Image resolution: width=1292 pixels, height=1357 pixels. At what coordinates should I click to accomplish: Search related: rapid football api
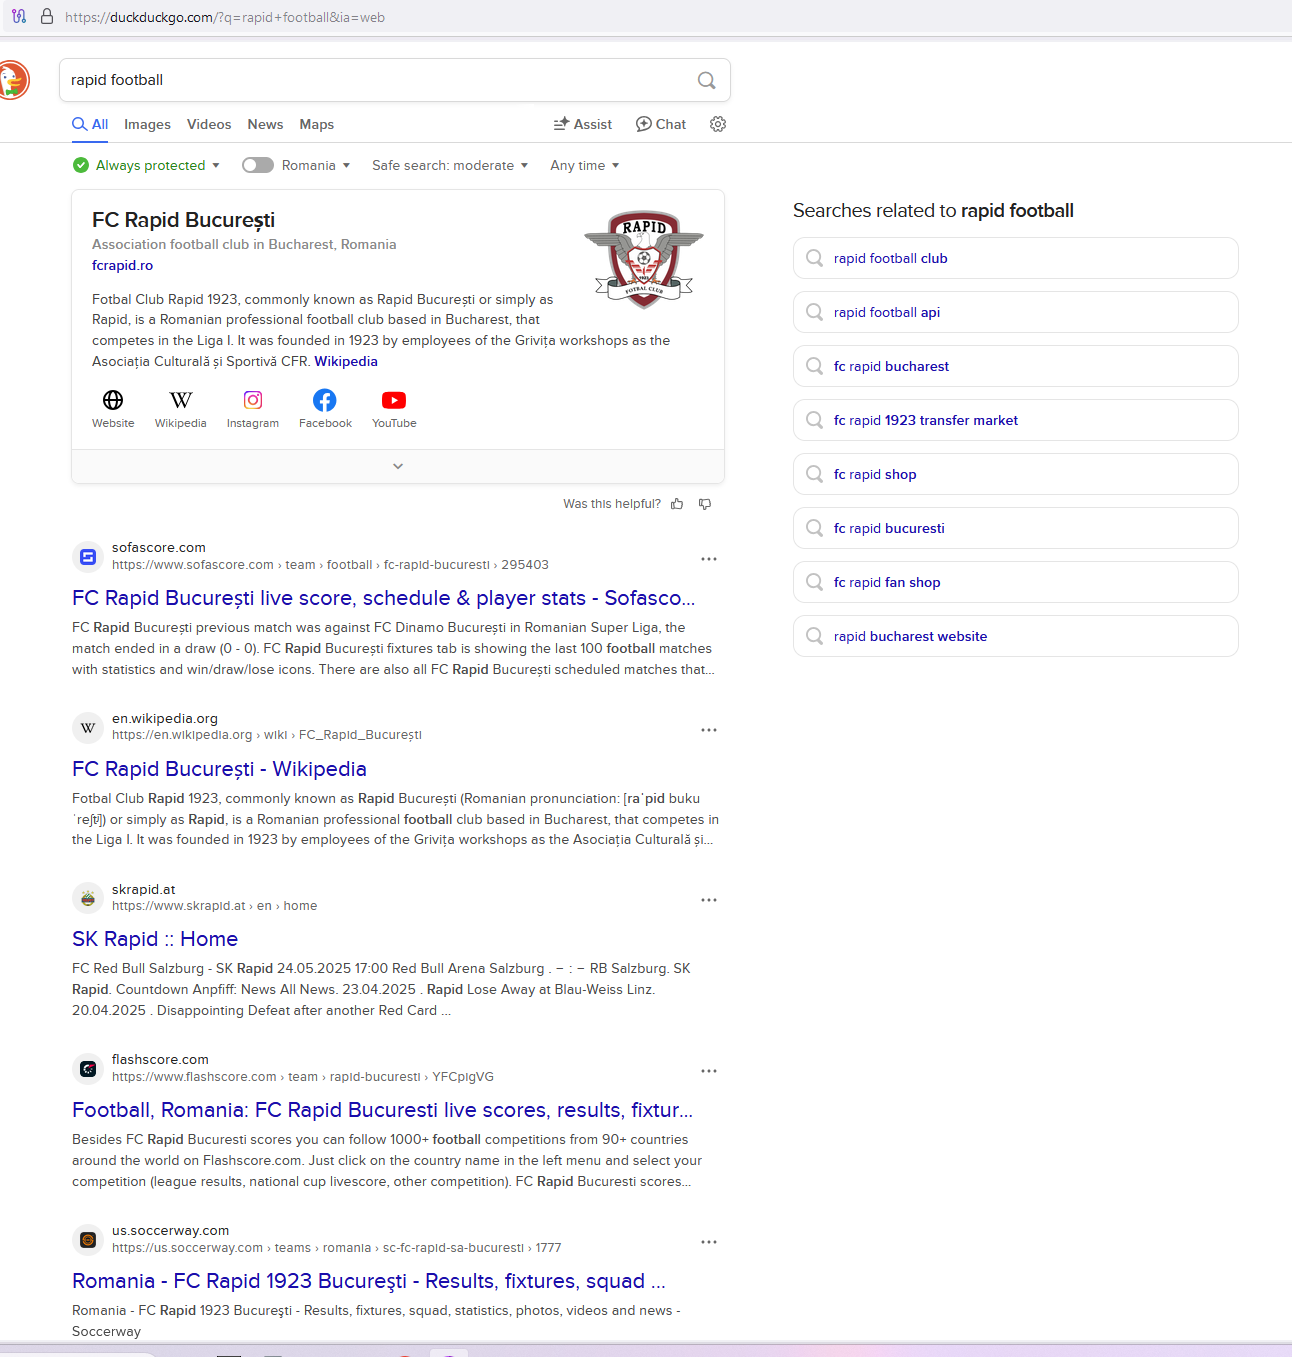tap(1015, 312)
